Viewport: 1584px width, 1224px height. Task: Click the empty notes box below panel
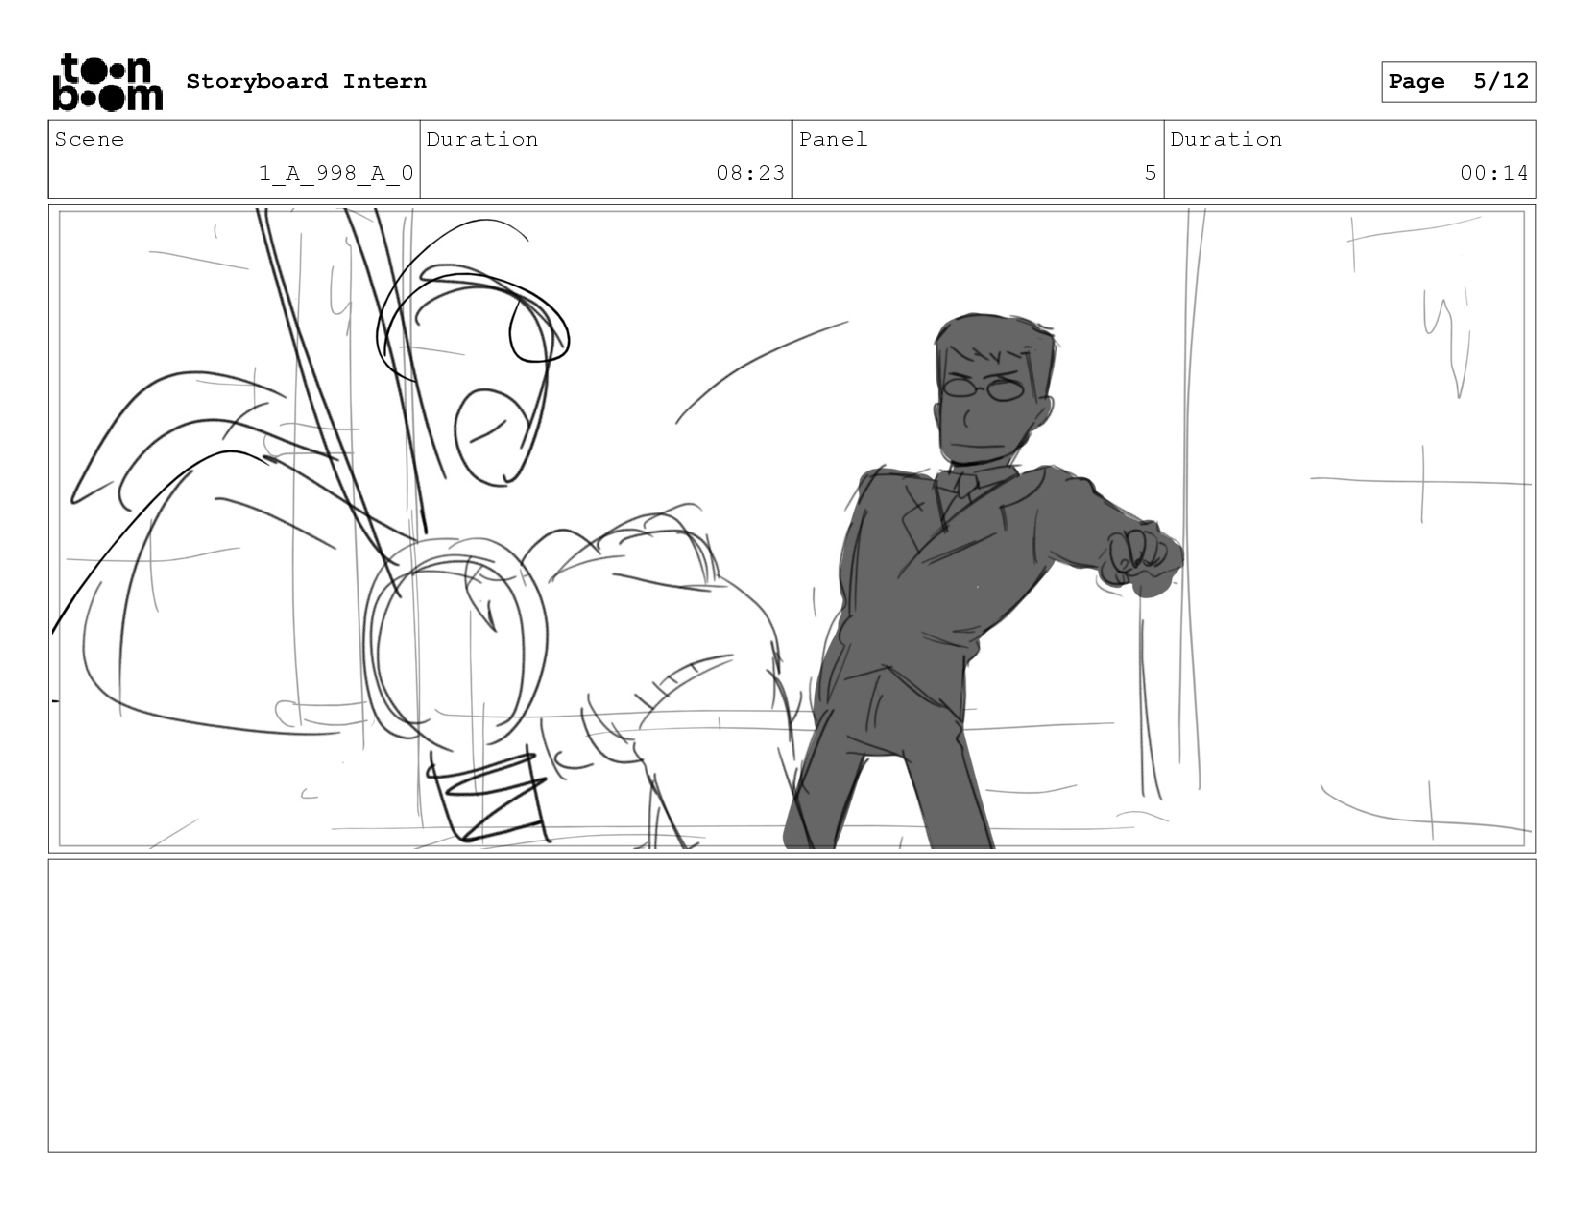[x=792, y=1005]
